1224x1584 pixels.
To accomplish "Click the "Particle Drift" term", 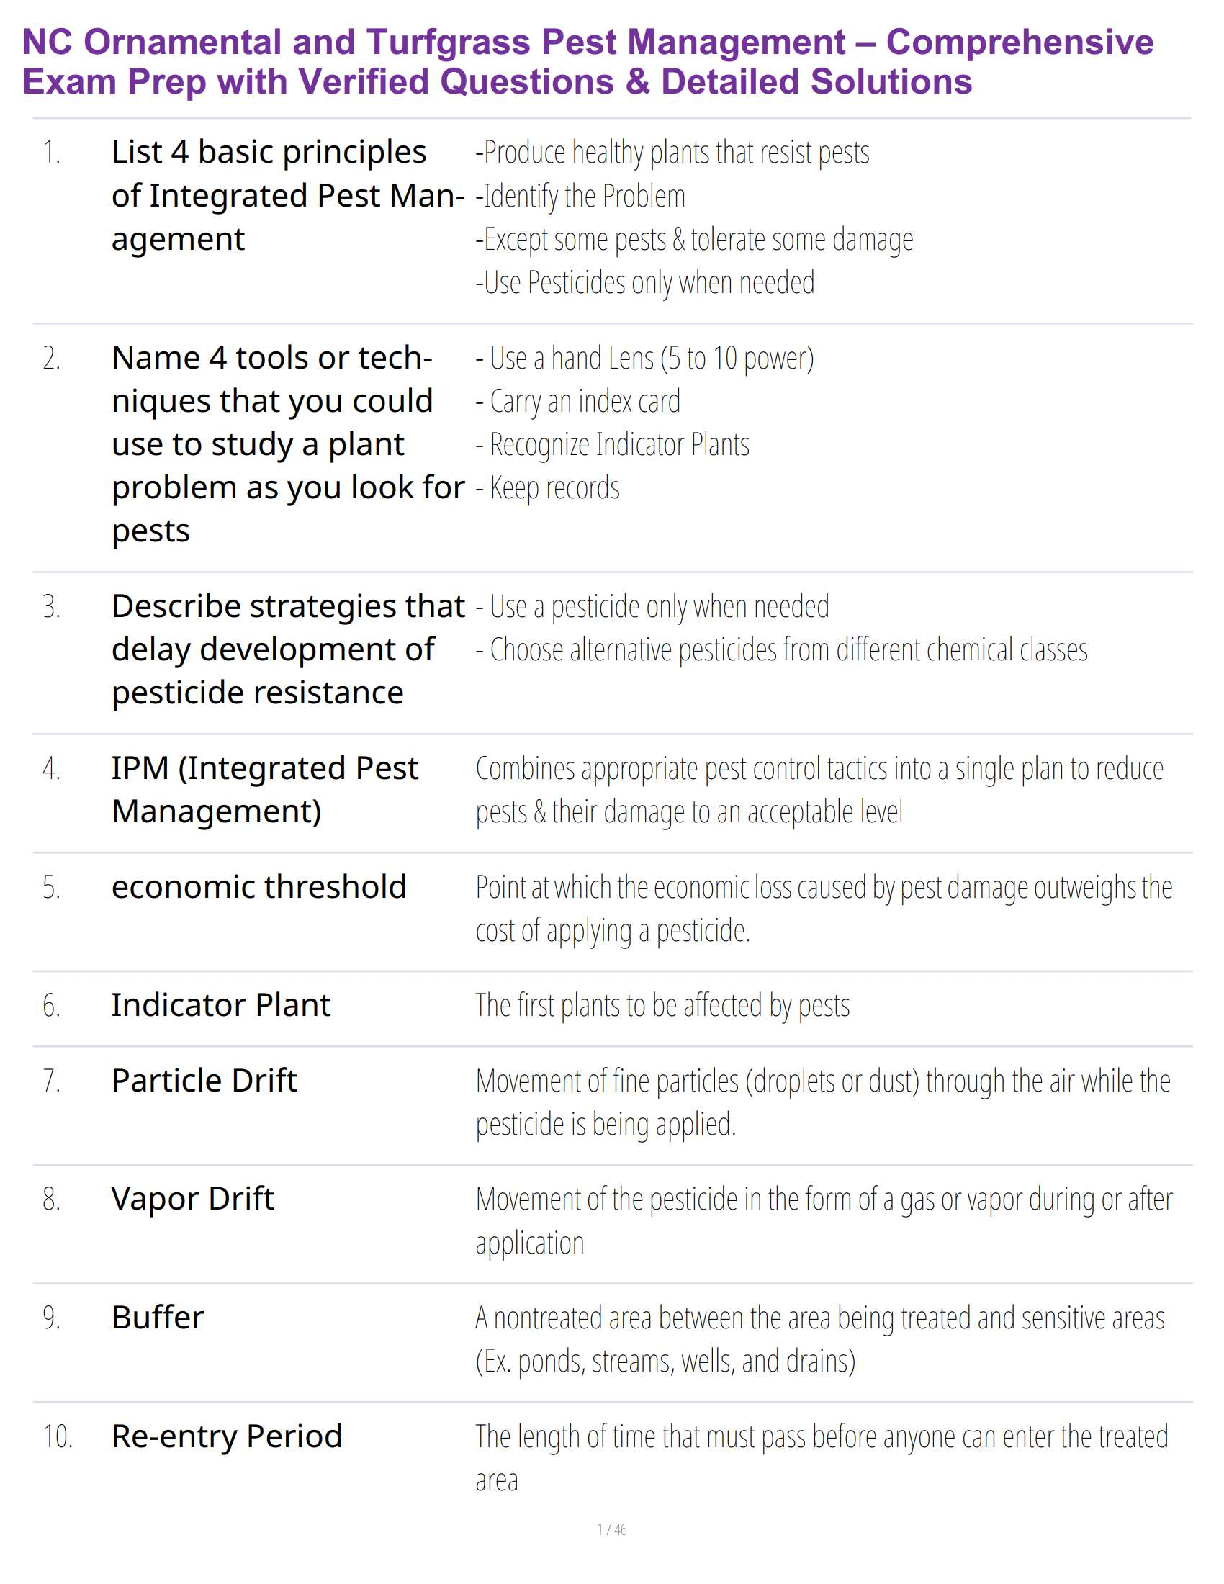I will [x=204, y=1081].
